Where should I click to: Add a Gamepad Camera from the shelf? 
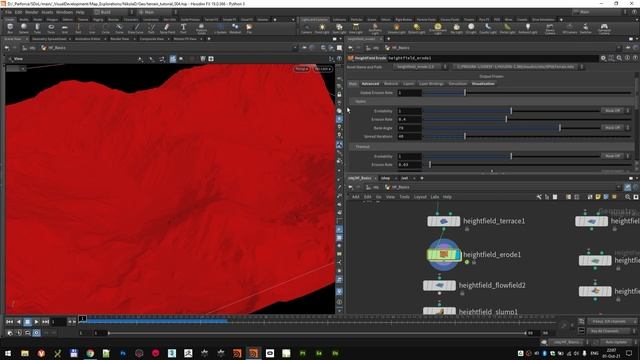pyautogui.click(x=604, y=28)
